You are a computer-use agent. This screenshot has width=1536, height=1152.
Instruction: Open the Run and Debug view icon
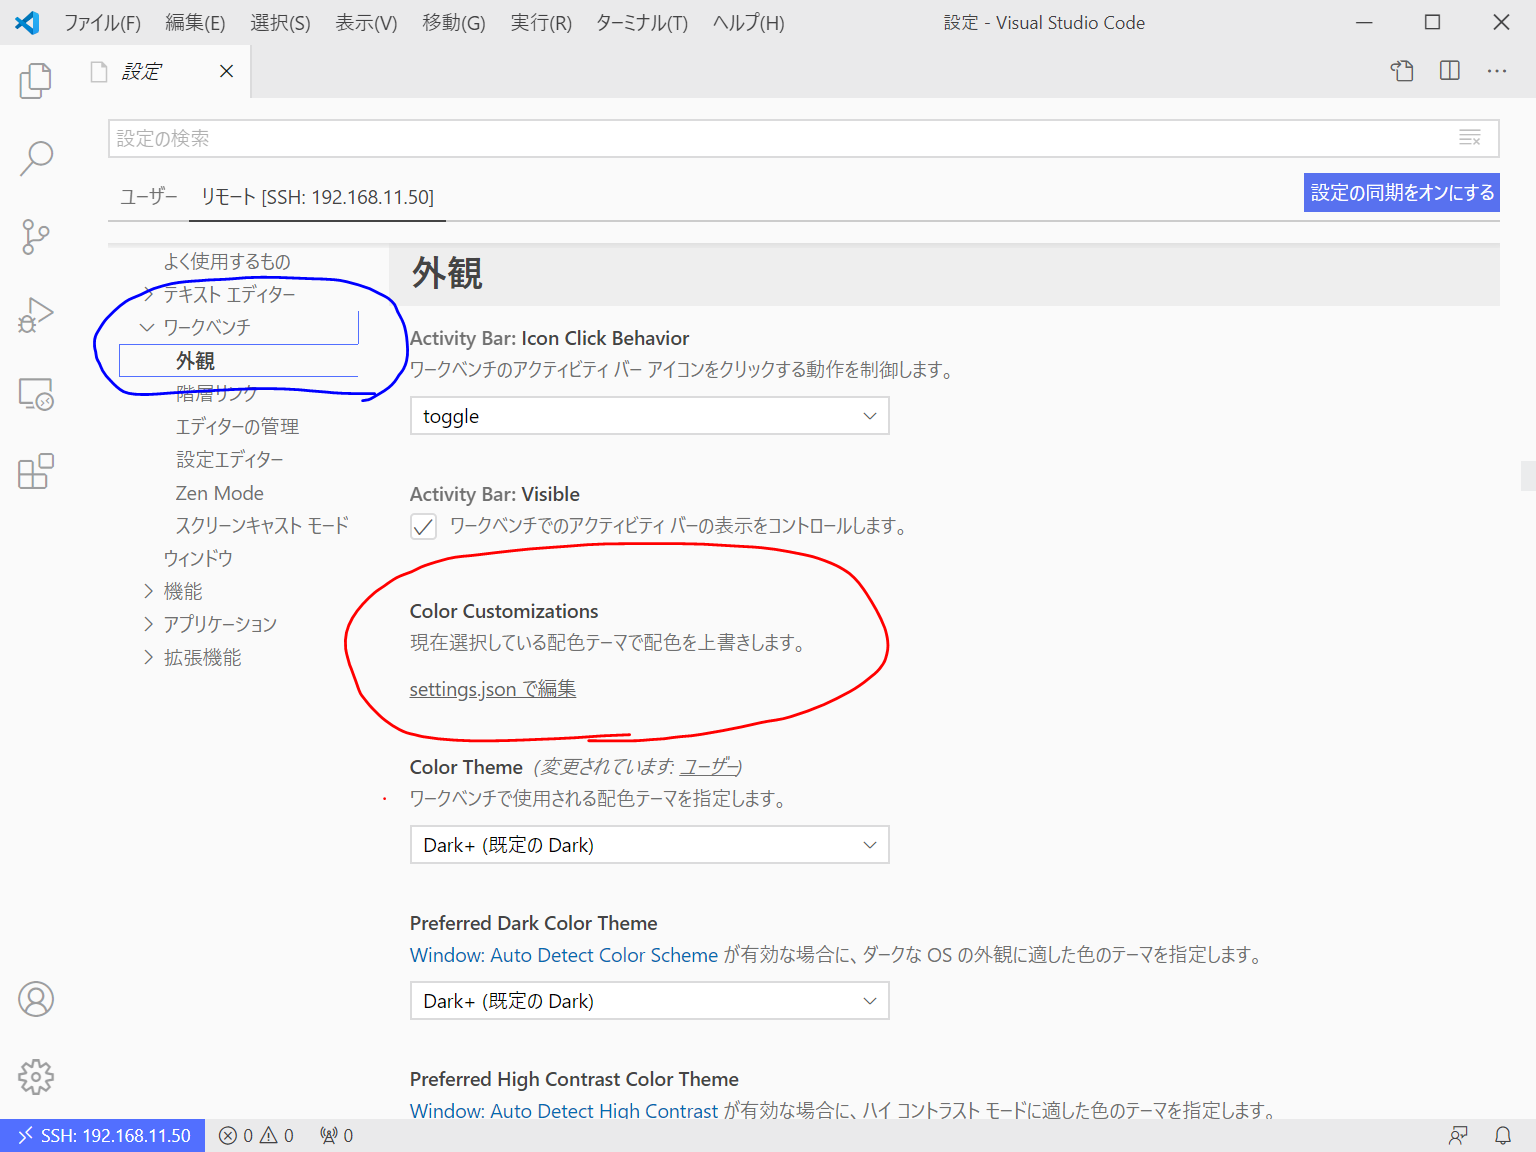[x=36, y=315]
